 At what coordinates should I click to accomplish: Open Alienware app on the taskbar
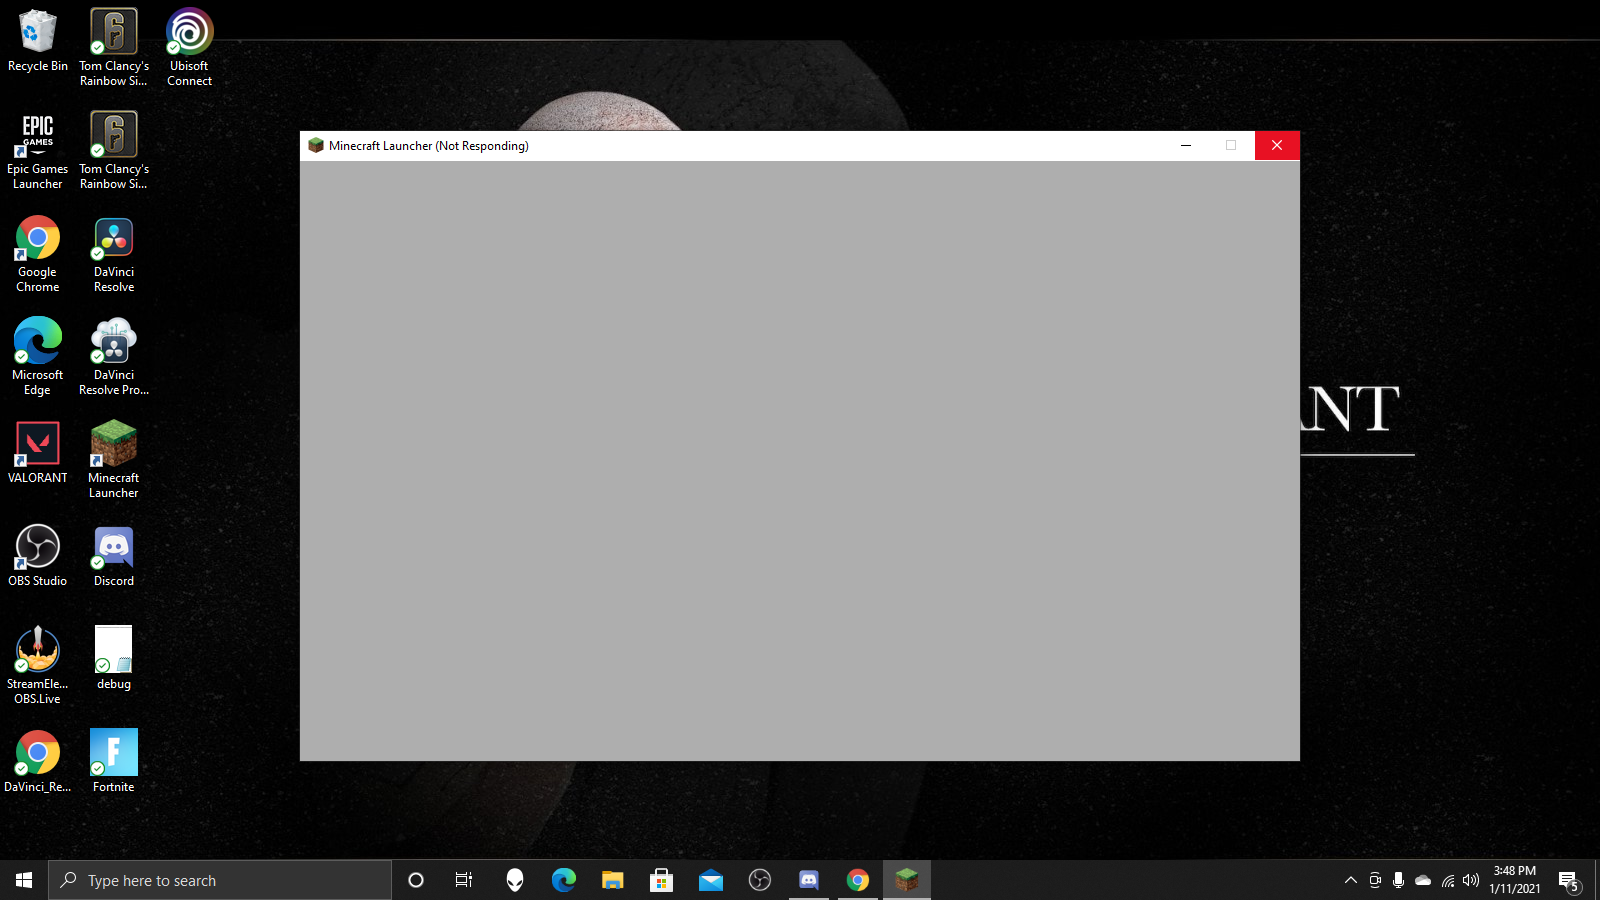(x=515, y=880)
